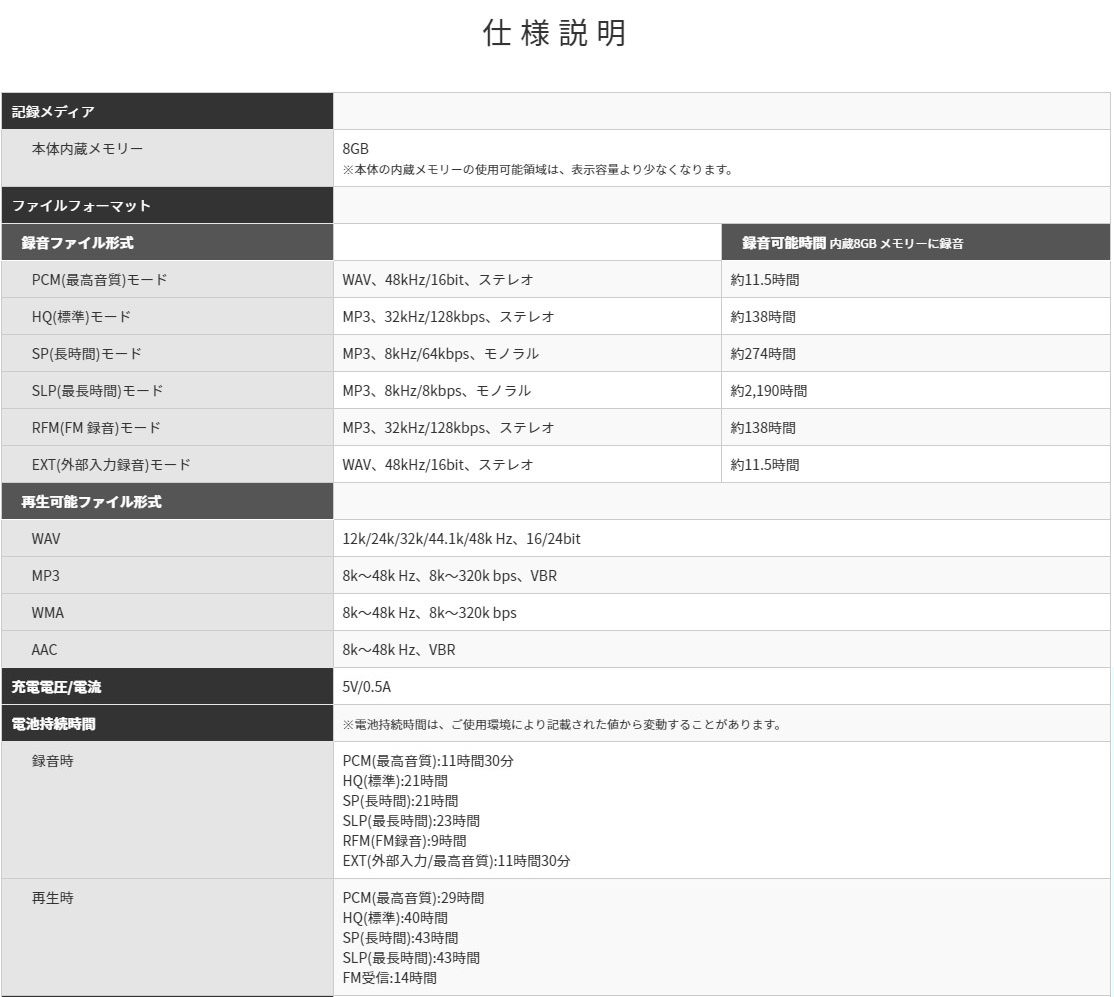This screenshot has height=997, width=1114.
Task: Click the FM受信:14時間 line
Action: (389, 978)
